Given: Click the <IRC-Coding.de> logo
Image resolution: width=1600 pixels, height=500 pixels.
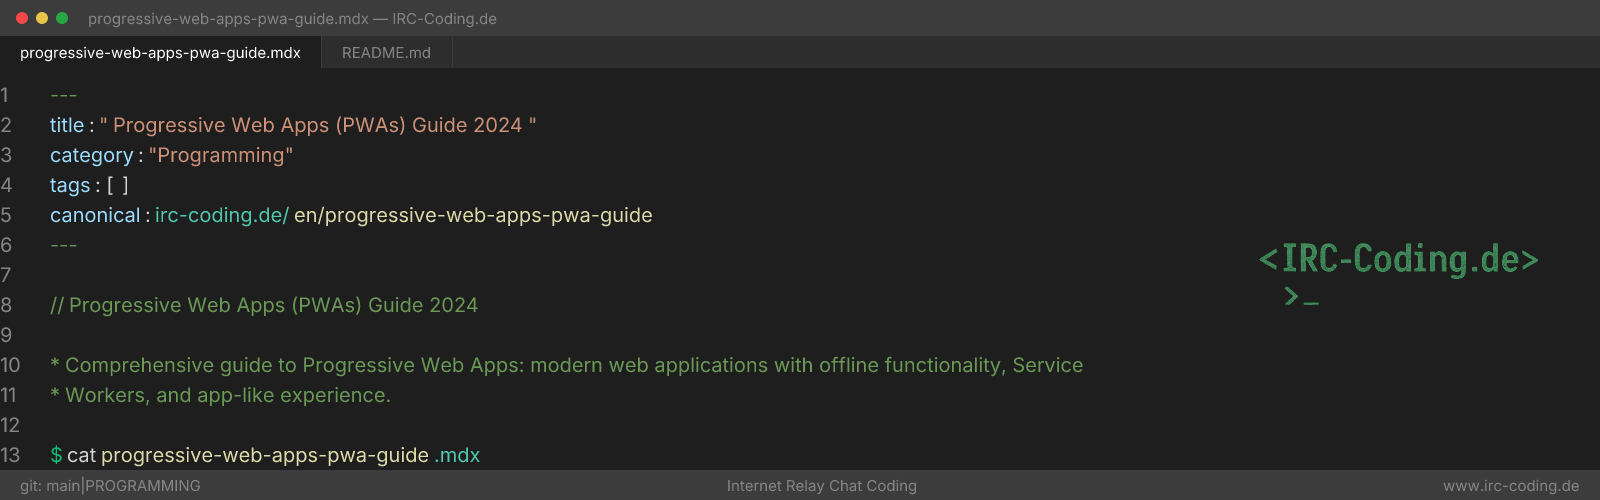Looking at the screenshot, I should (1398, 259).
